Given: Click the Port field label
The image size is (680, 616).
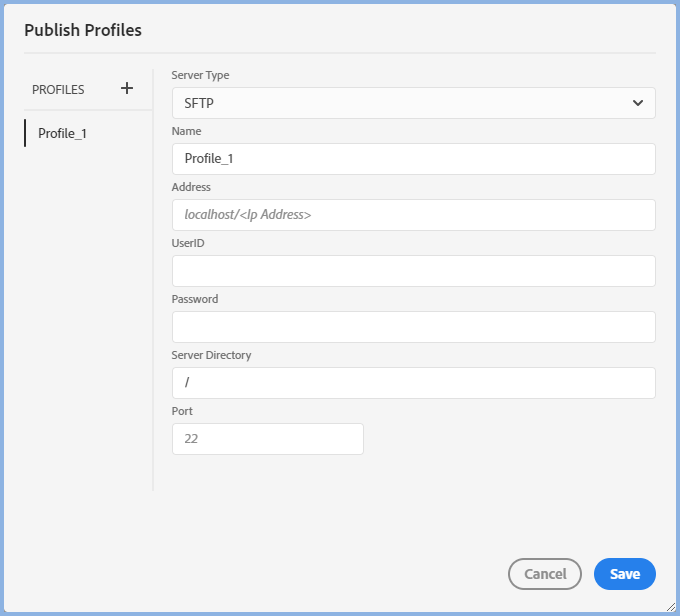Looking at the screenshot, I should 182,411.
